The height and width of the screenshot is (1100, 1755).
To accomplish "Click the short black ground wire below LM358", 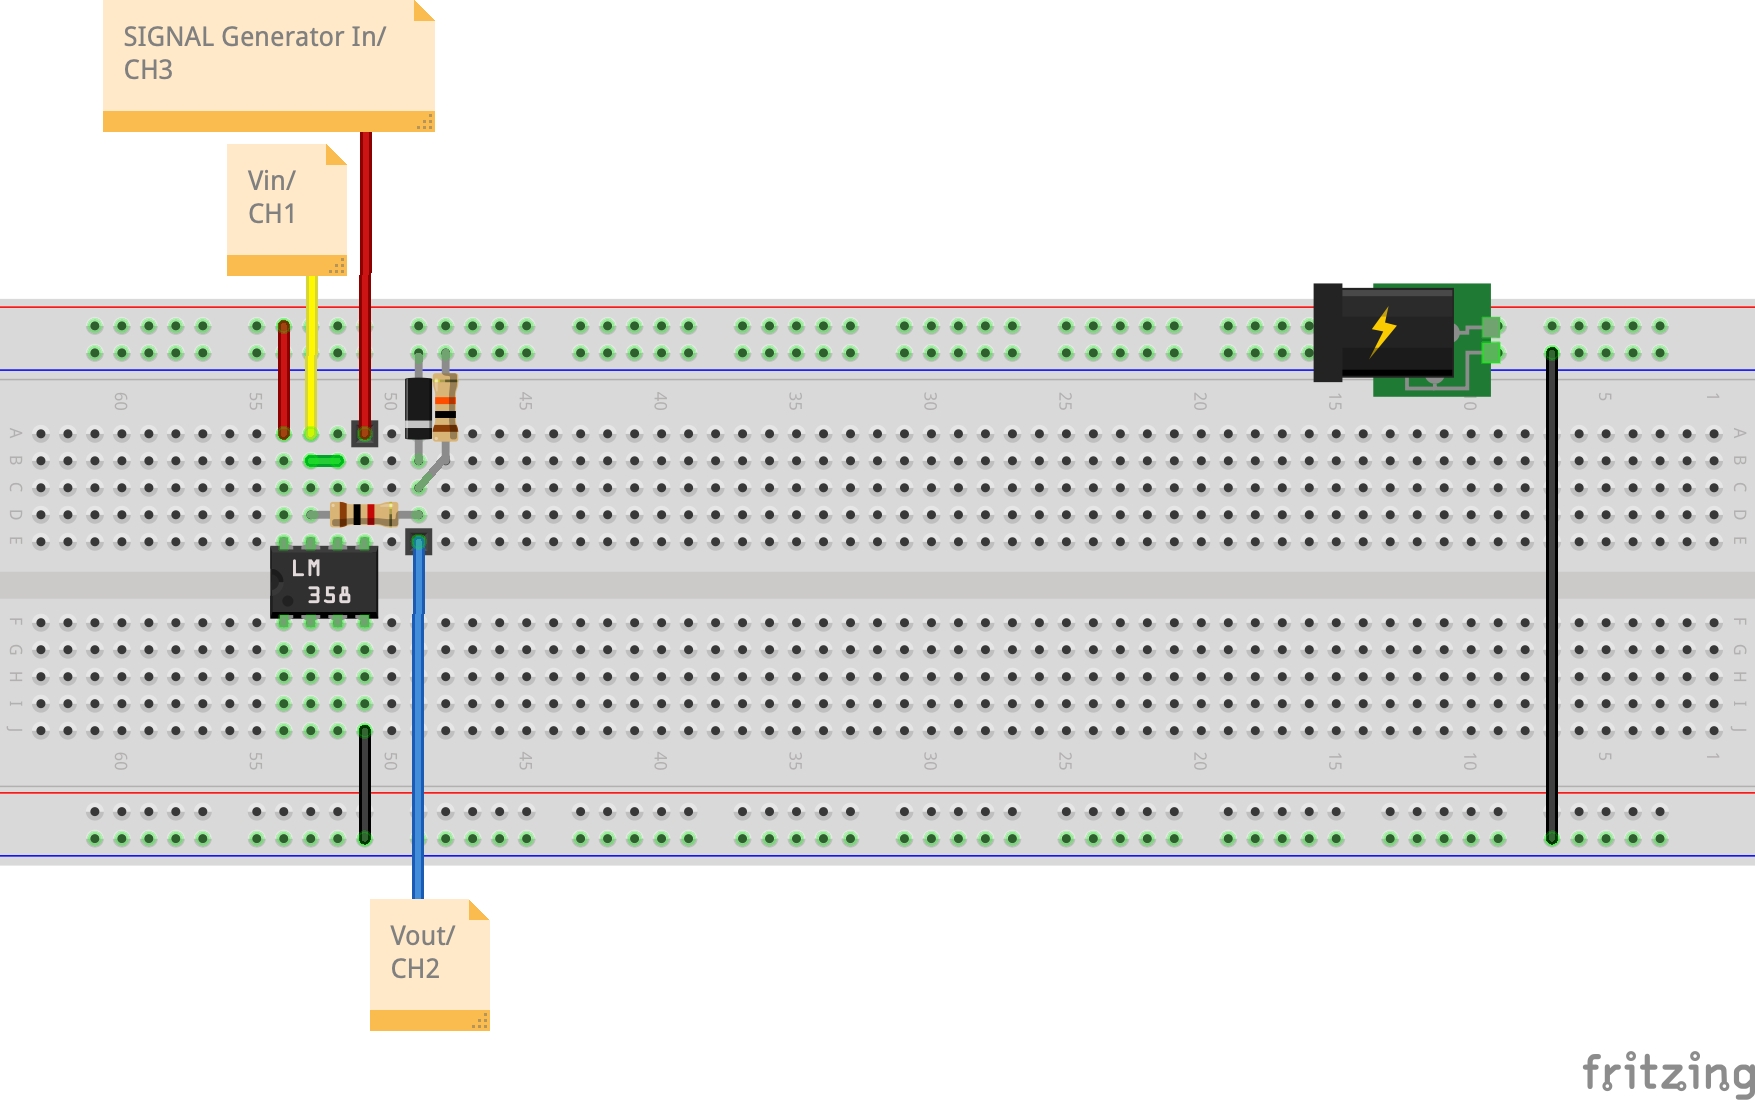I will [365, 785].
